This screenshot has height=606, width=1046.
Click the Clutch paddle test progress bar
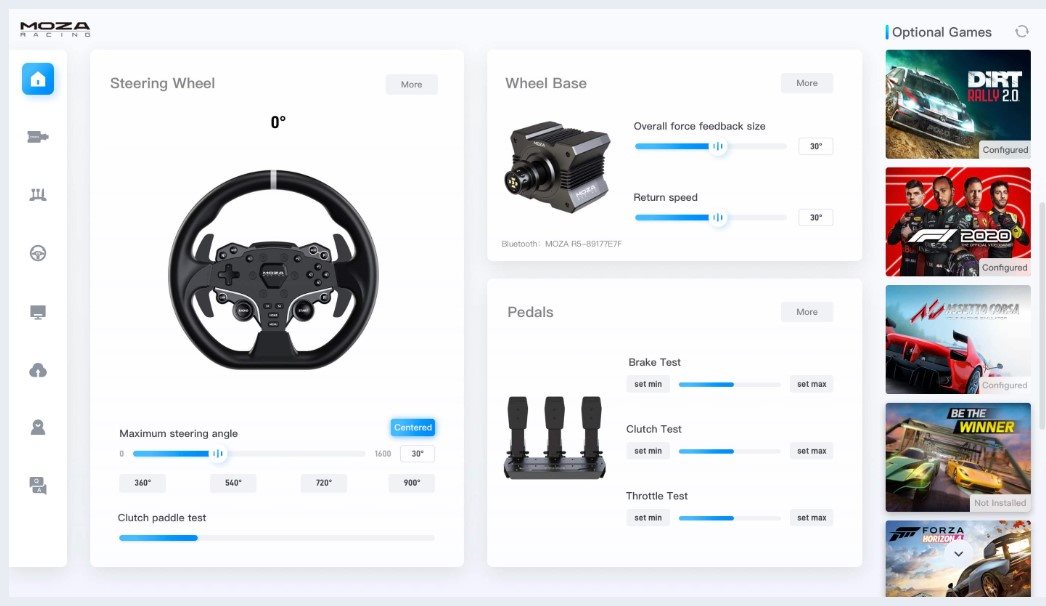(x=277, y=537)
